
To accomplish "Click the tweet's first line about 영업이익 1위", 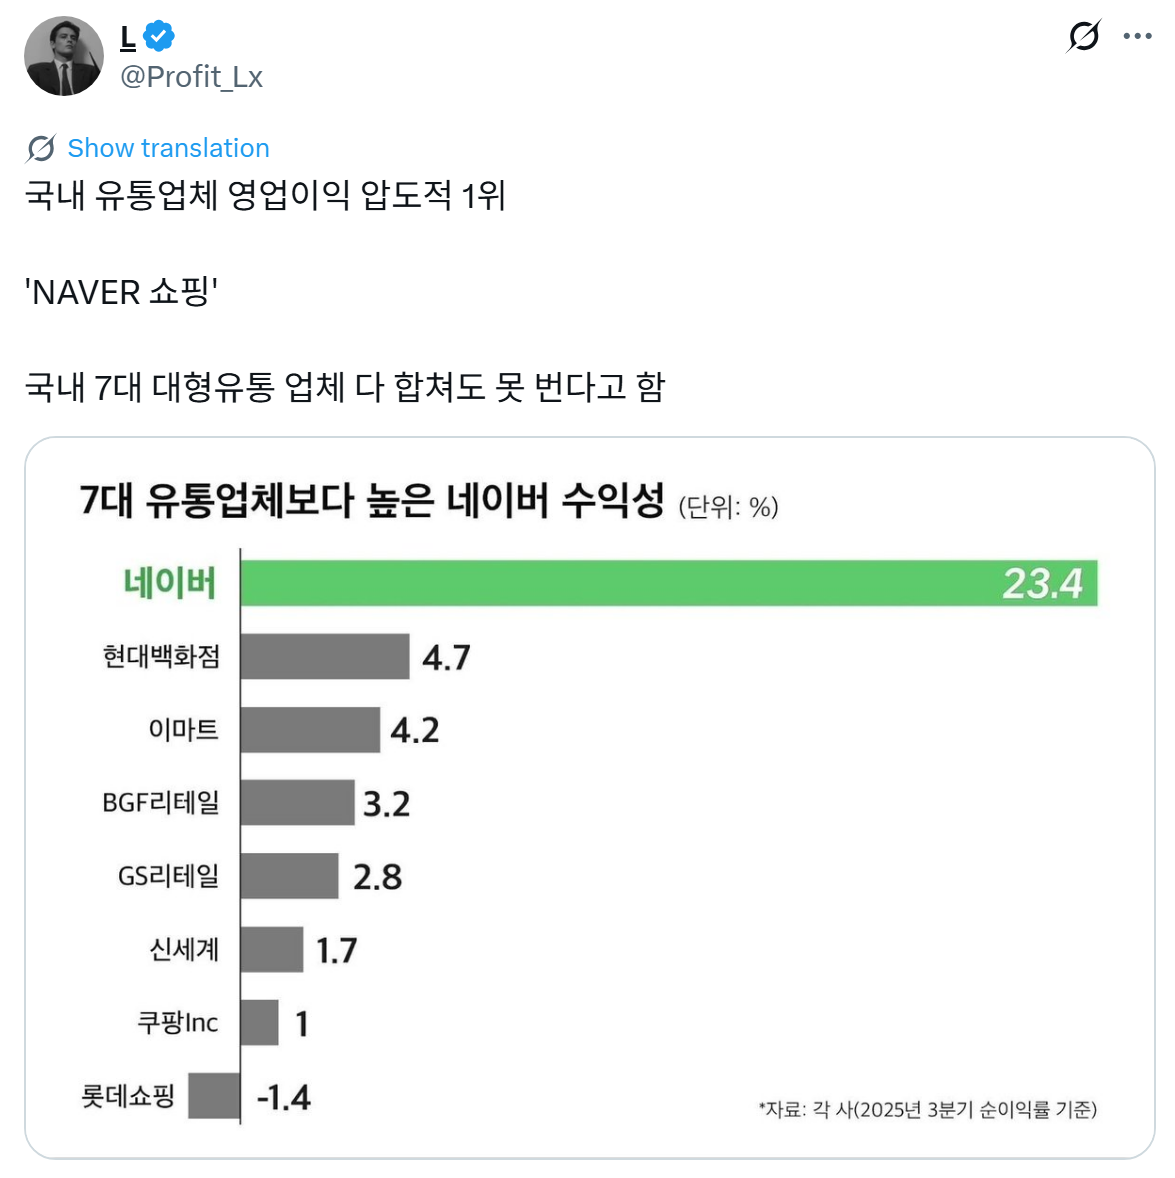I will (265, 195).
